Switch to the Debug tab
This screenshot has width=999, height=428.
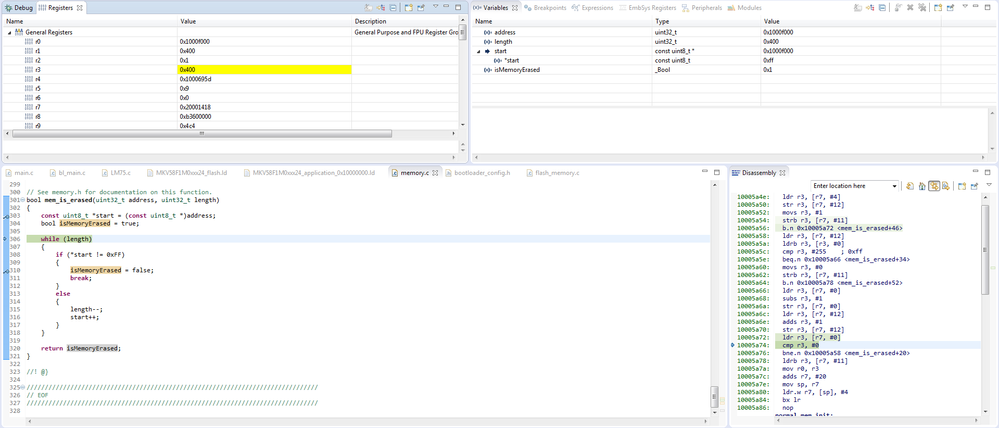pyautogui.click(x=18, y=8)
